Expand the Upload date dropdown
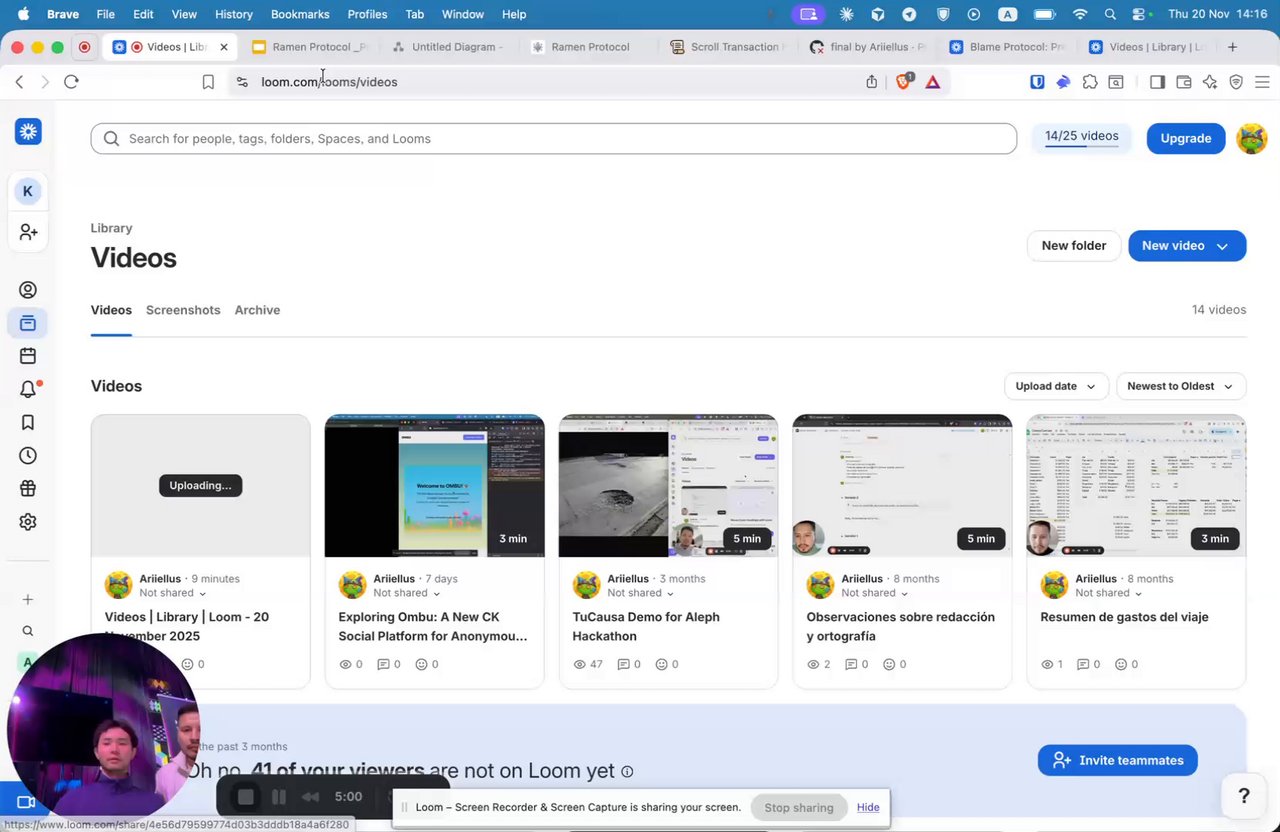 tap(1055, 386)
